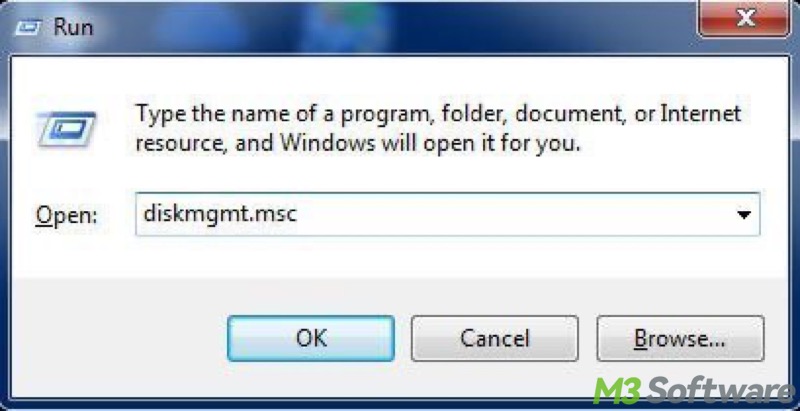Click the diskmgmt.msc text in the field
This screenshot has width=800, height=411.
click(x=220, y=214)
